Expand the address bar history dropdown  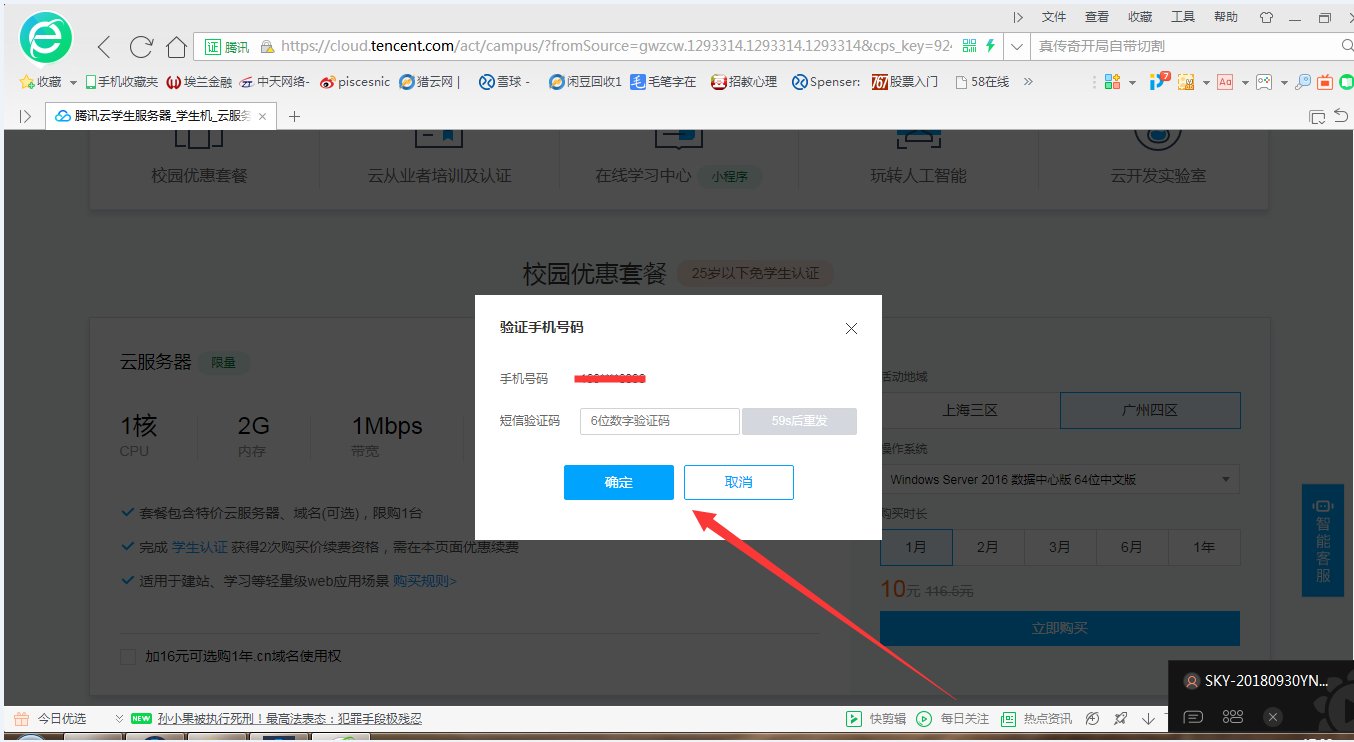click(1017, 46)
